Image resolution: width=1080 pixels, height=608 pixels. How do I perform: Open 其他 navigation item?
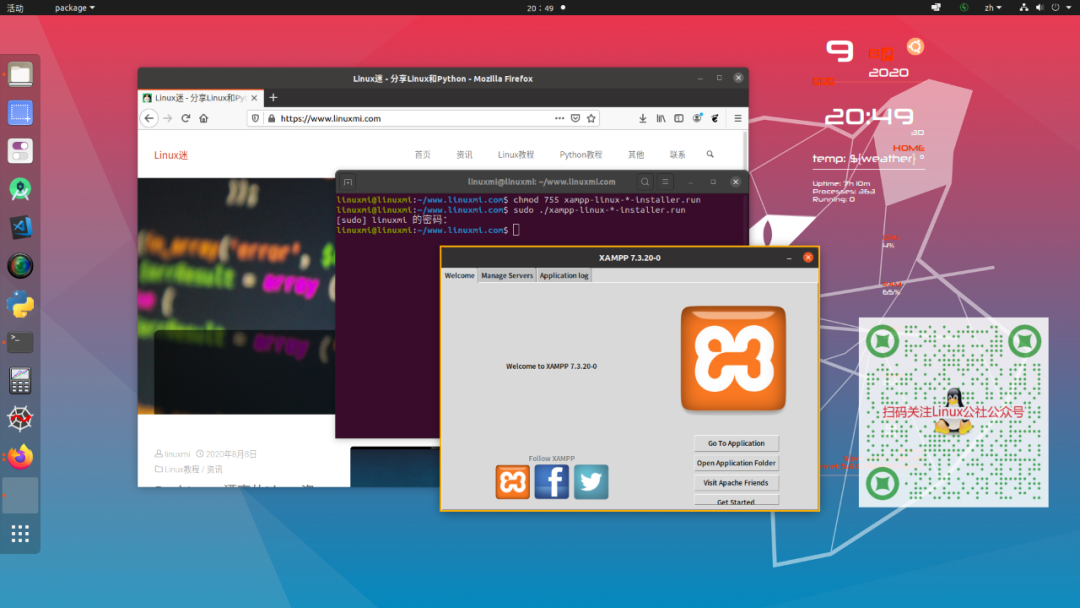pyautogui.click(x=636, y=155)
